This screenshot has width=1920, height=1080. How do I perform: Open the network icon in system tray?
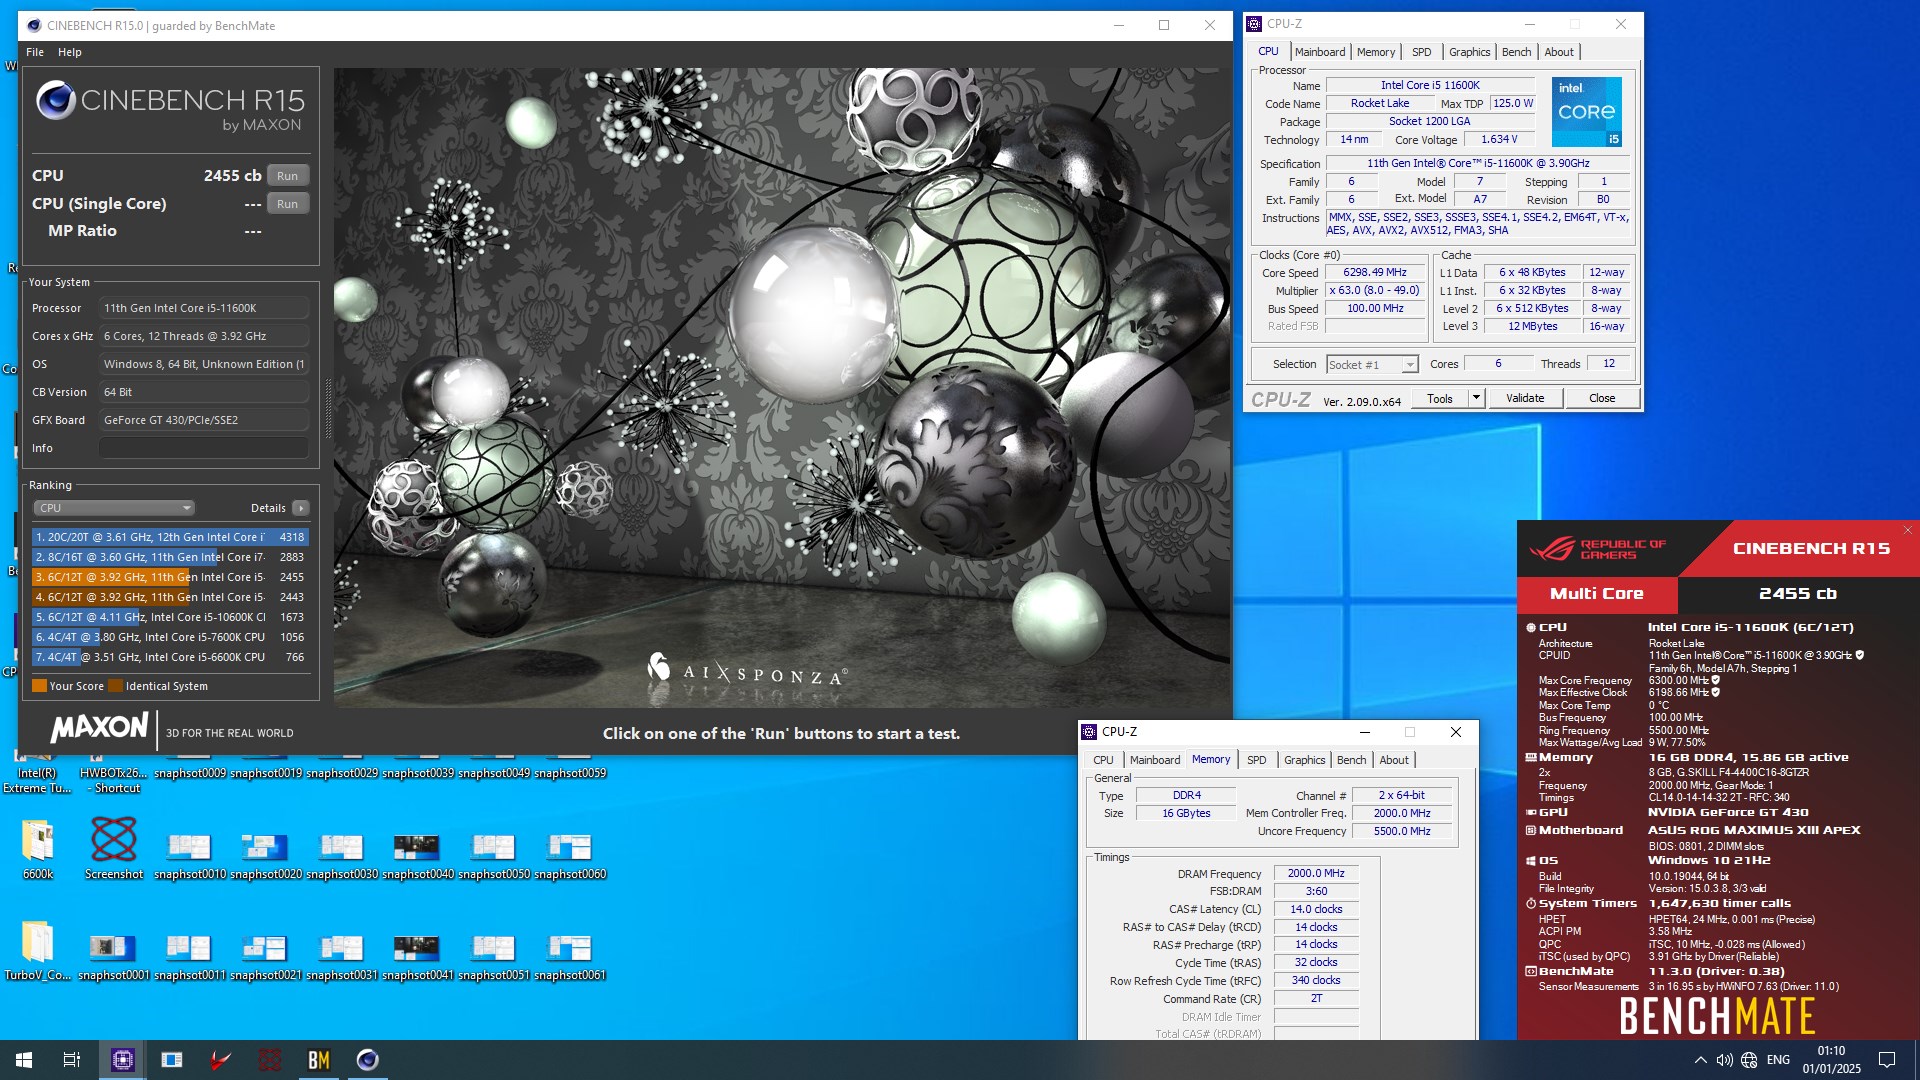[x=1749, y=1060]
